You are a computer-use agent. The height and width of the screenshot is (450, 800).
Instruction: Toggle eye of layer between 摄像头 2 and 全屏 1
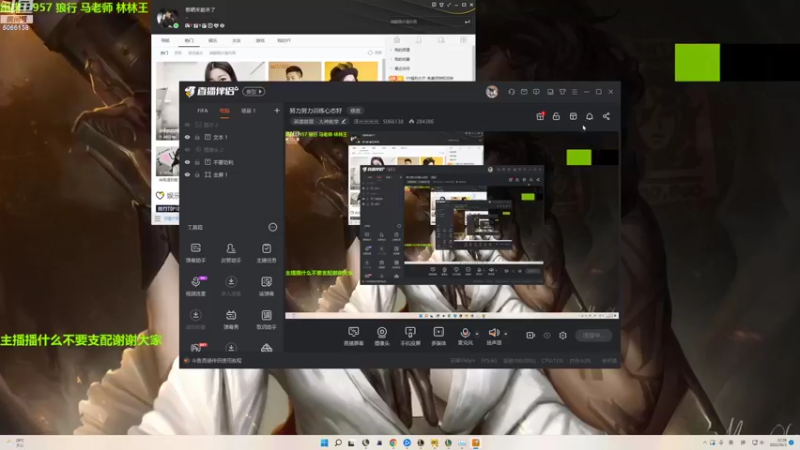click(x=187, y=162)
